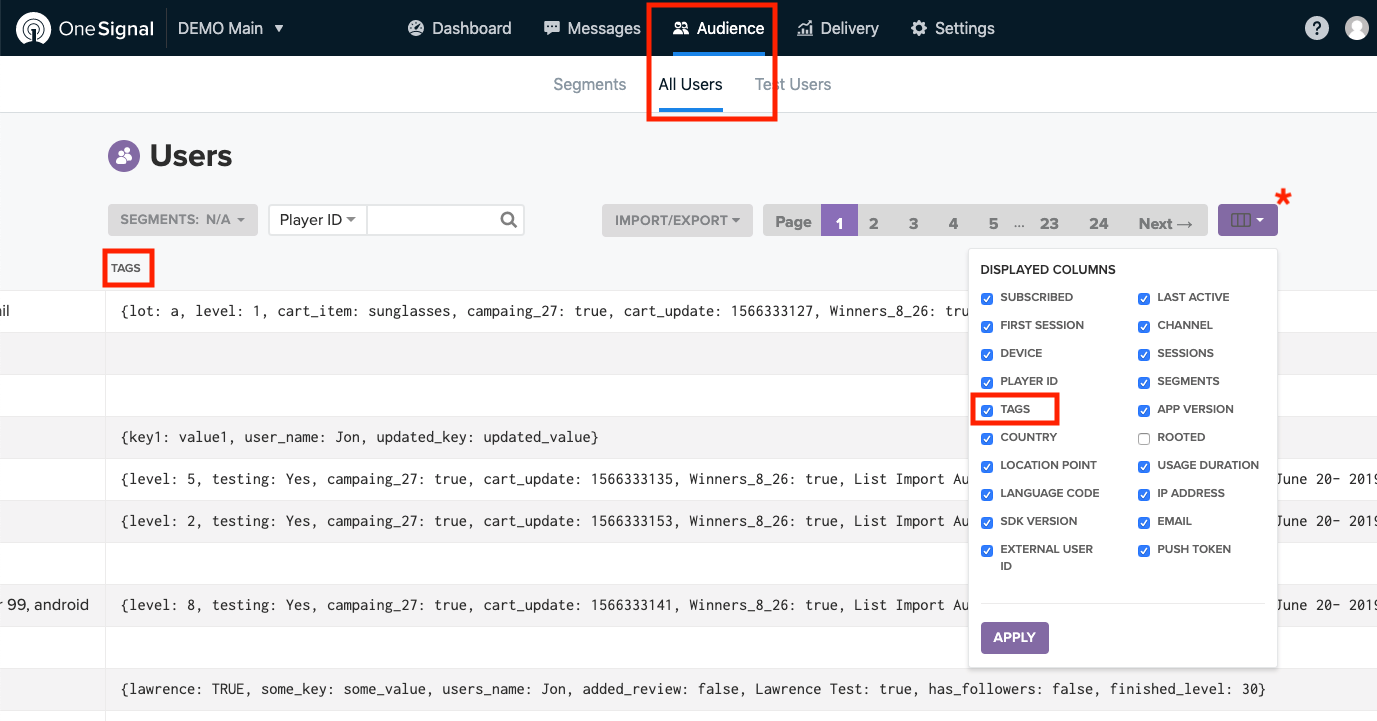1377x721 pixels.
Task: Uncheck the SEGMENTS column checkbox
Action: tap(1144, 382)
